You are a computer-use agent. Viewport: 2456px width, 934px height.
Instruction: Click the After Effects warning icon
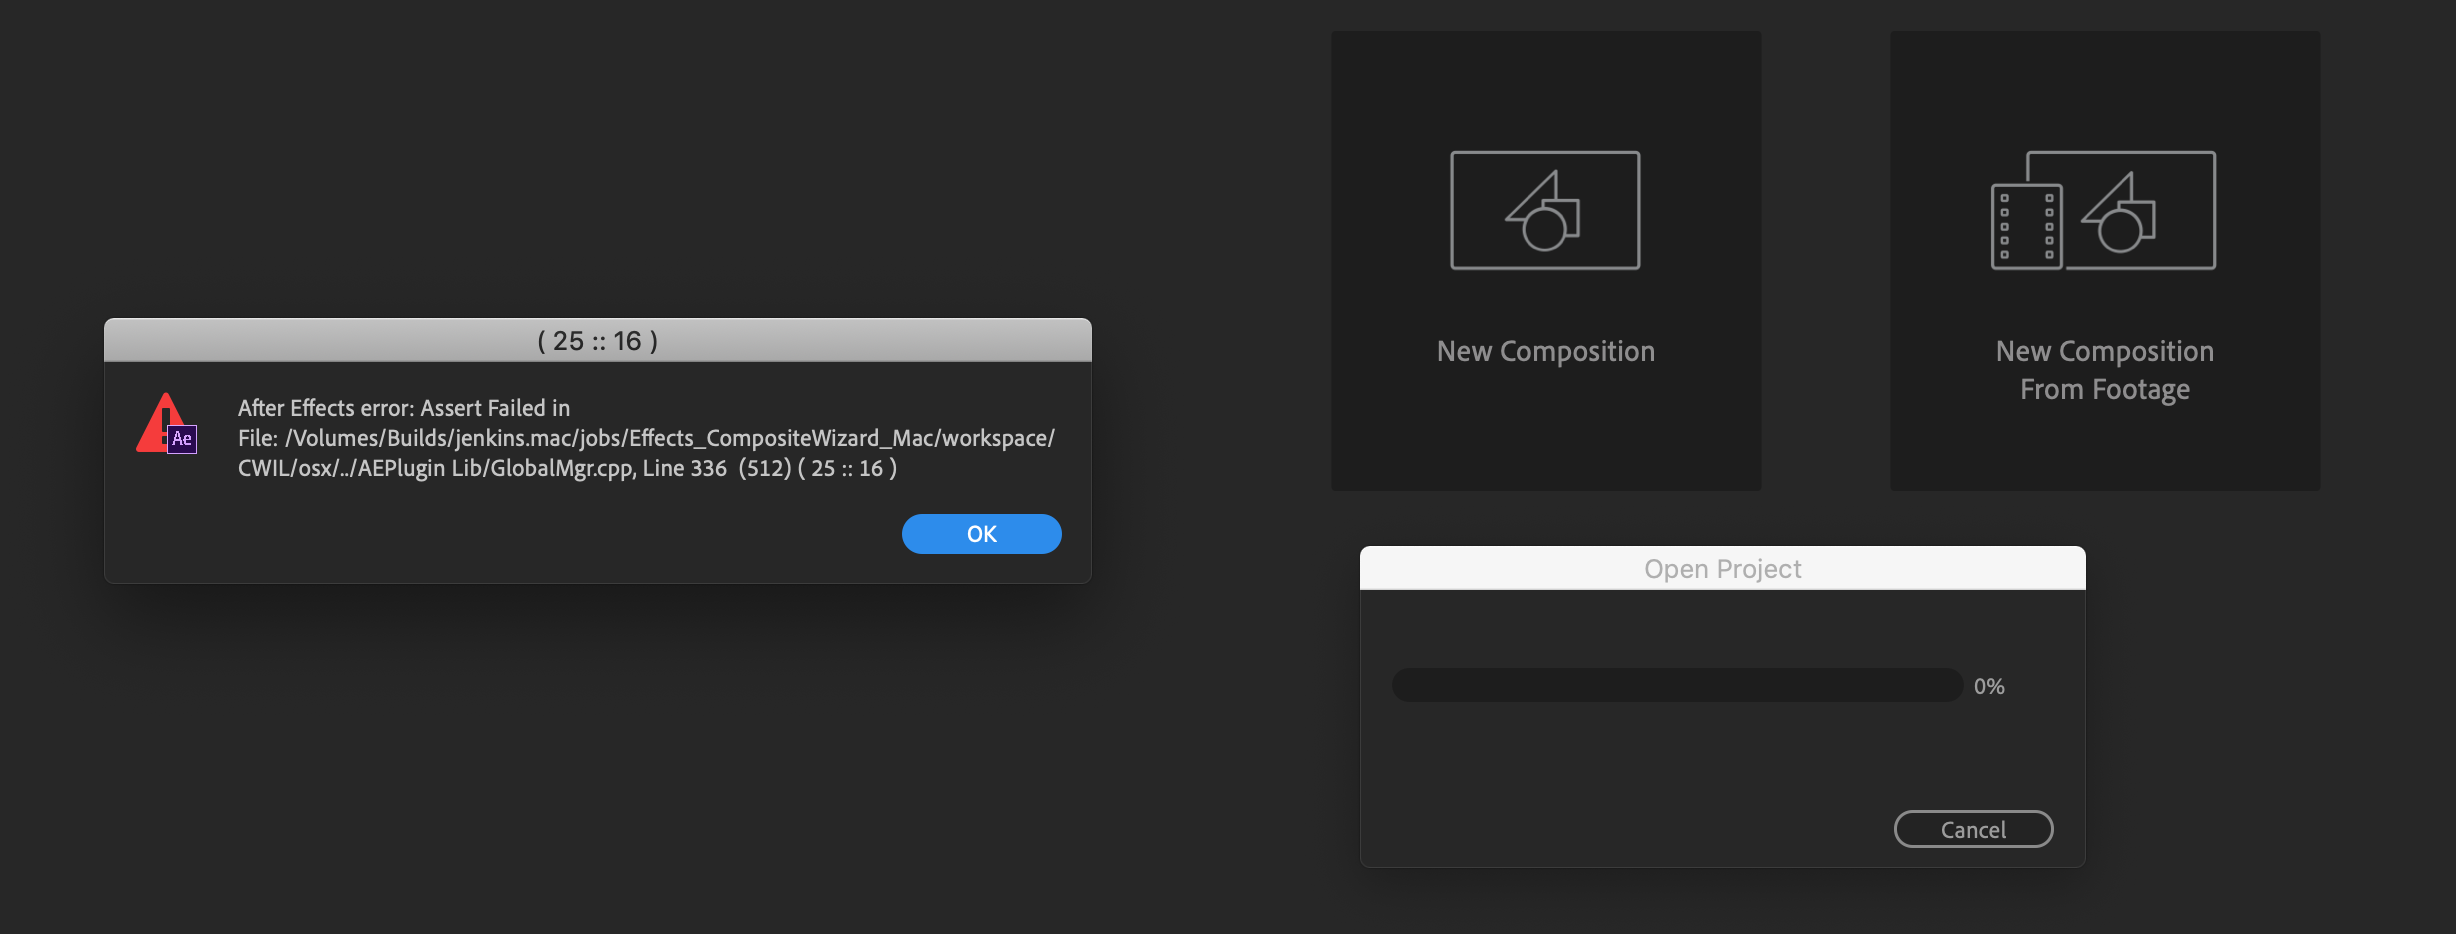pyautogui.click(x=166, y=424)
